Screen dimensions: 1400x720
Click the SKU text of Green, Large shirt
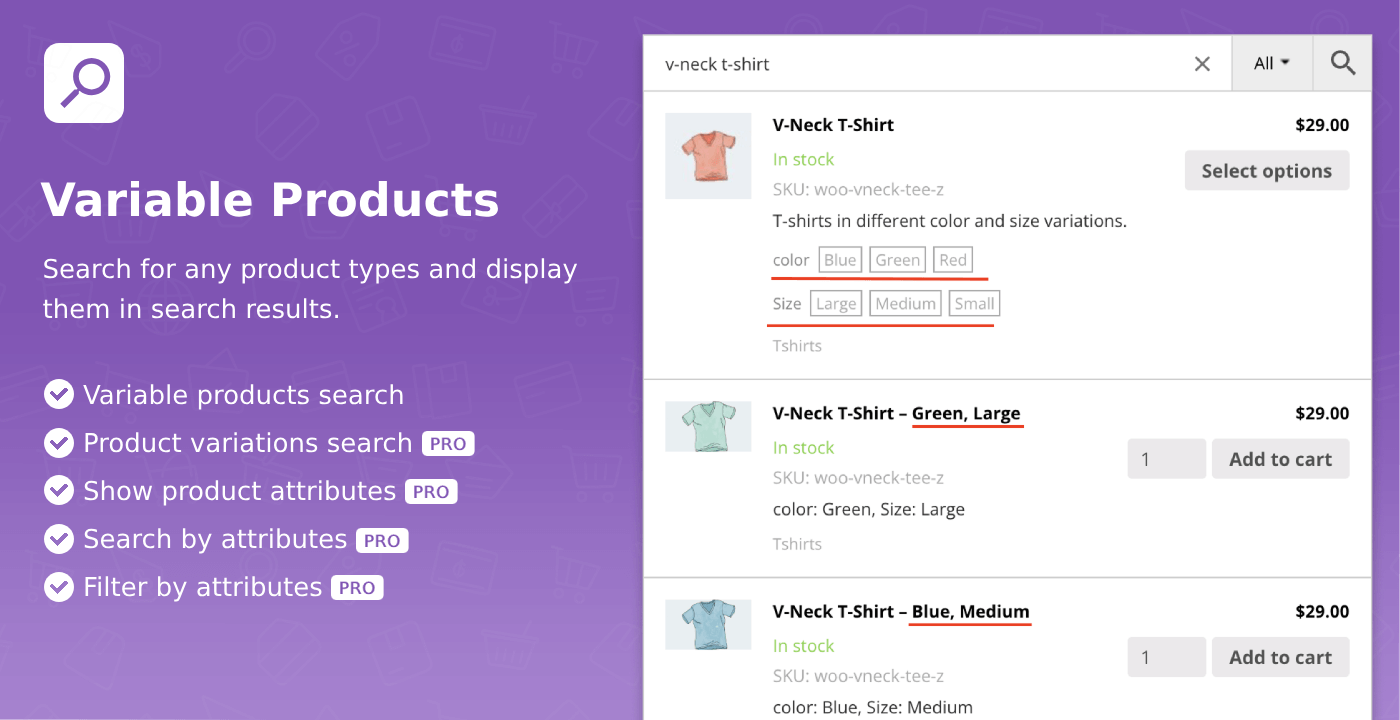(859, 477)
